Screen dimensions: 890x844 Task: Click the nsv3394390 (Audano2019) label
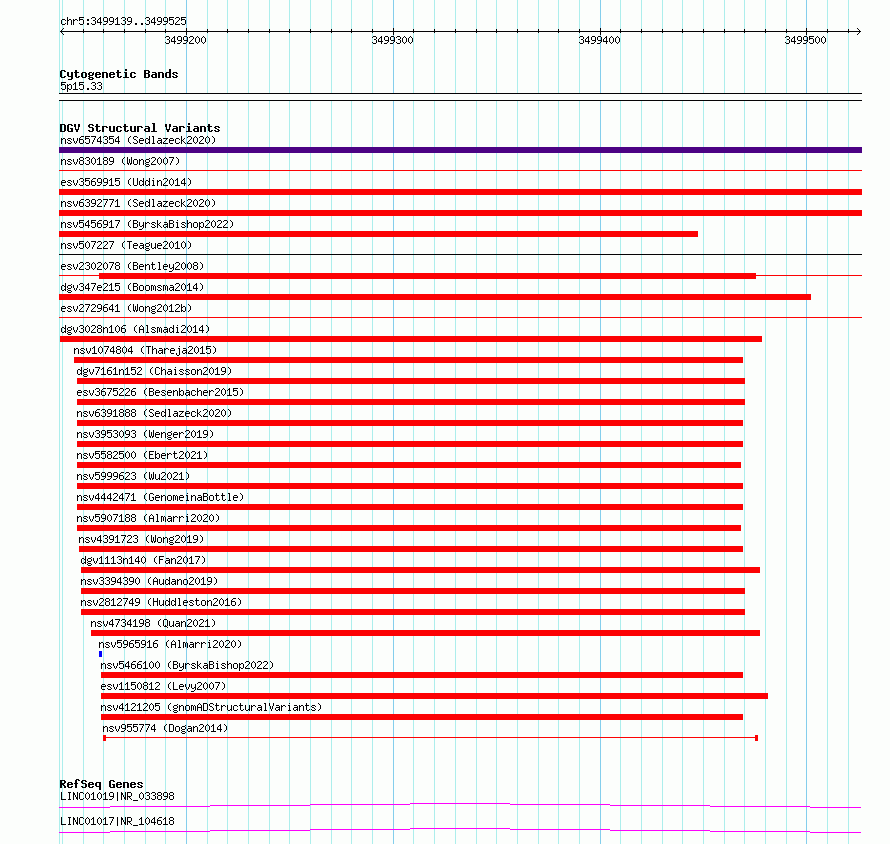click(149, 581)
